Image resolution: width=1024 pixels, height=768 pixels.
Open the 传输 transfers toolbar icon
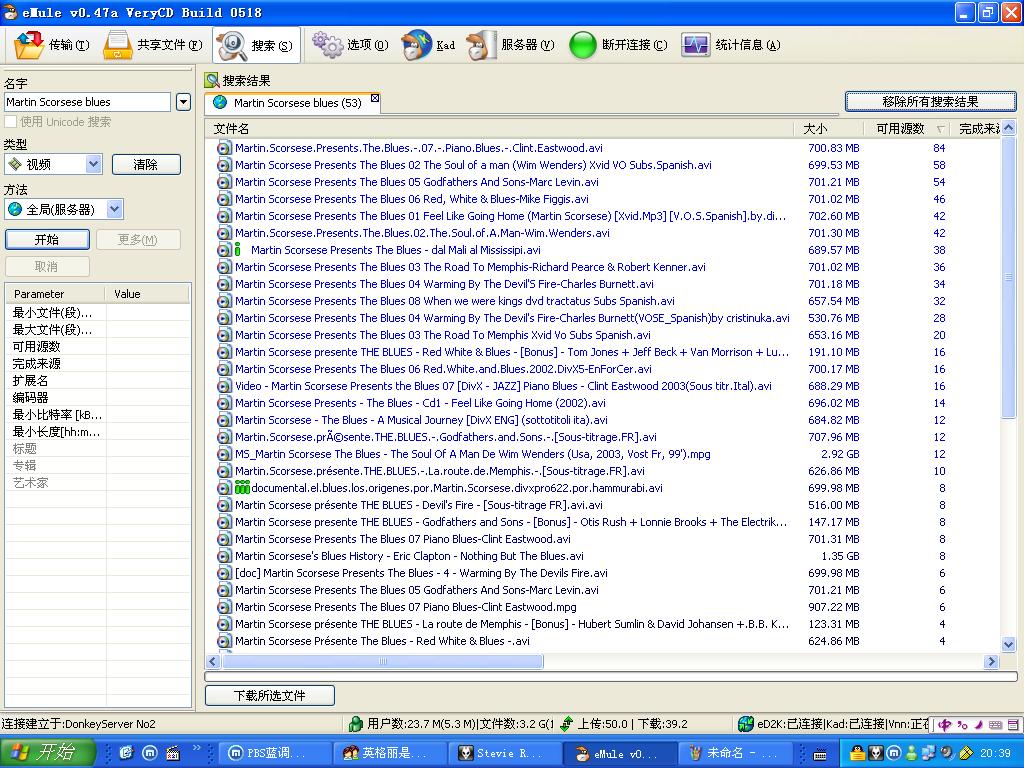[x=30, y=45]
